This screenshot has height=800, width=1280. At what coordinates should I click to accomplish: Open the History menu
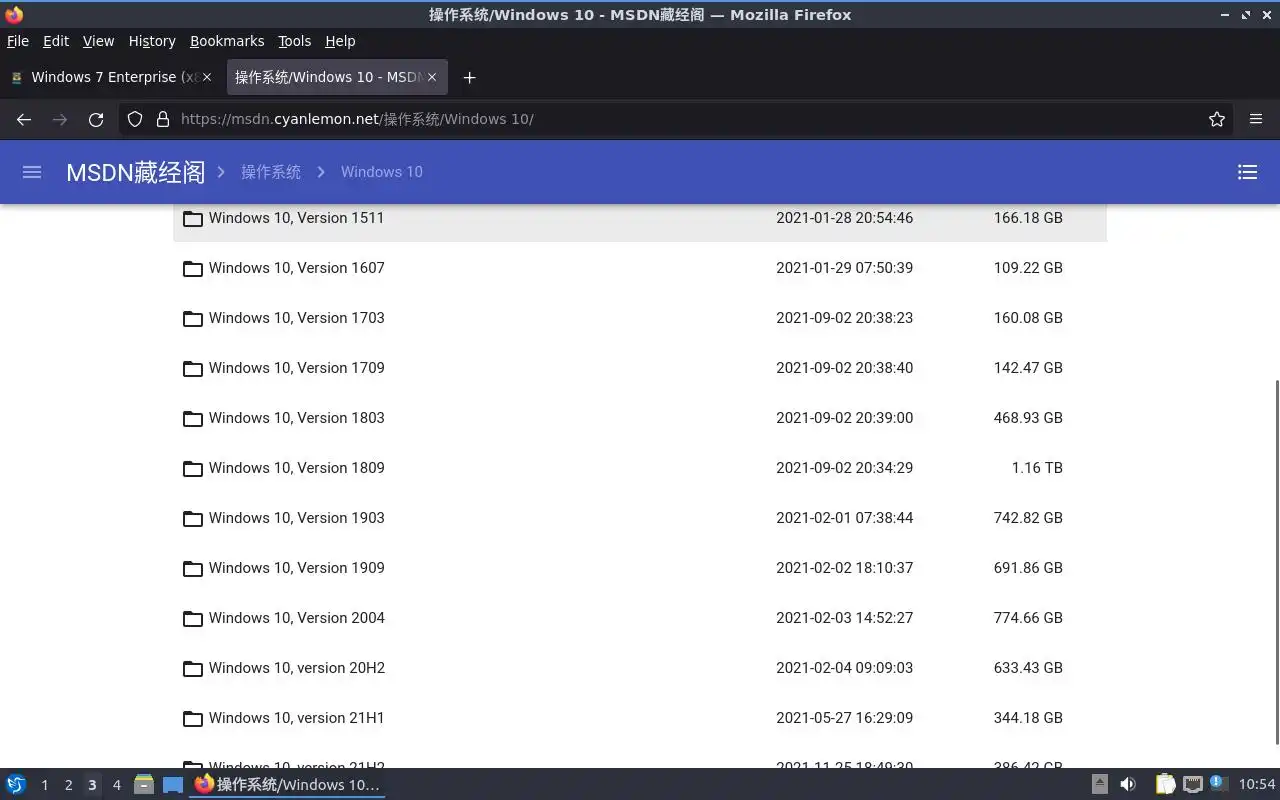[x=152, y=41]
